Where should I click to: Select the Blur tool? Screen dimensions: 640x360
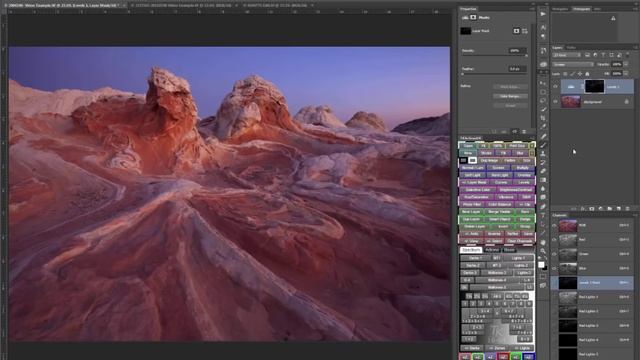coord(543,188)
